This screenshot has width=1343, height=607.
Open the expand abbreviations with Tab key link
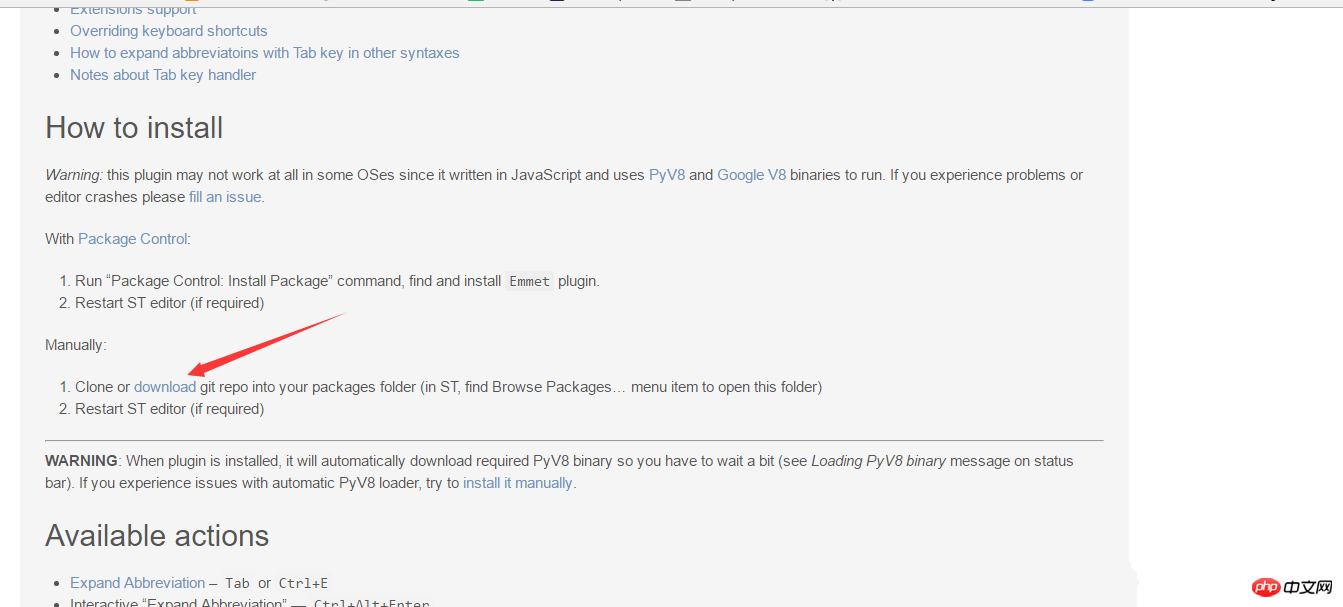click(265, 53)
